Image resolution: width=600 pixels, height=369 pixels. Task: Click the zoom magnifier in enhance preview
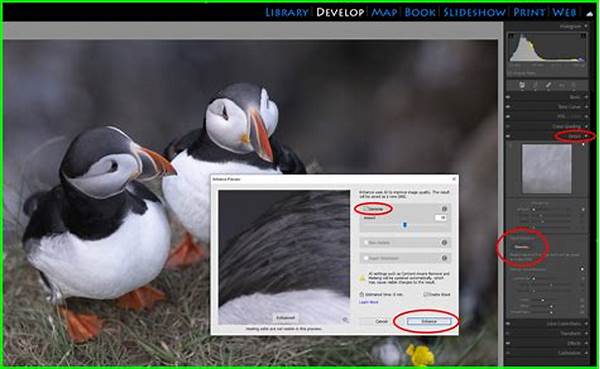[345, 320]
